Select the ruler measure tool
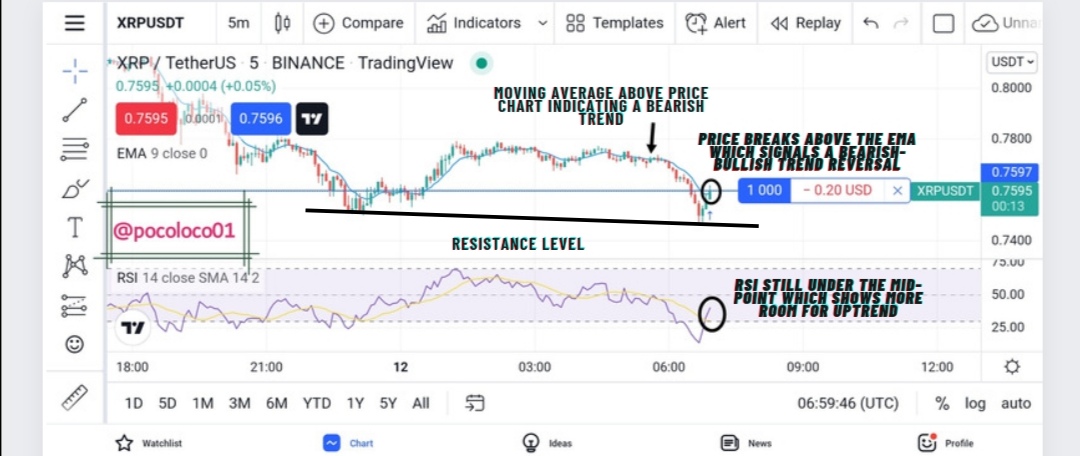 pos(74,397)
